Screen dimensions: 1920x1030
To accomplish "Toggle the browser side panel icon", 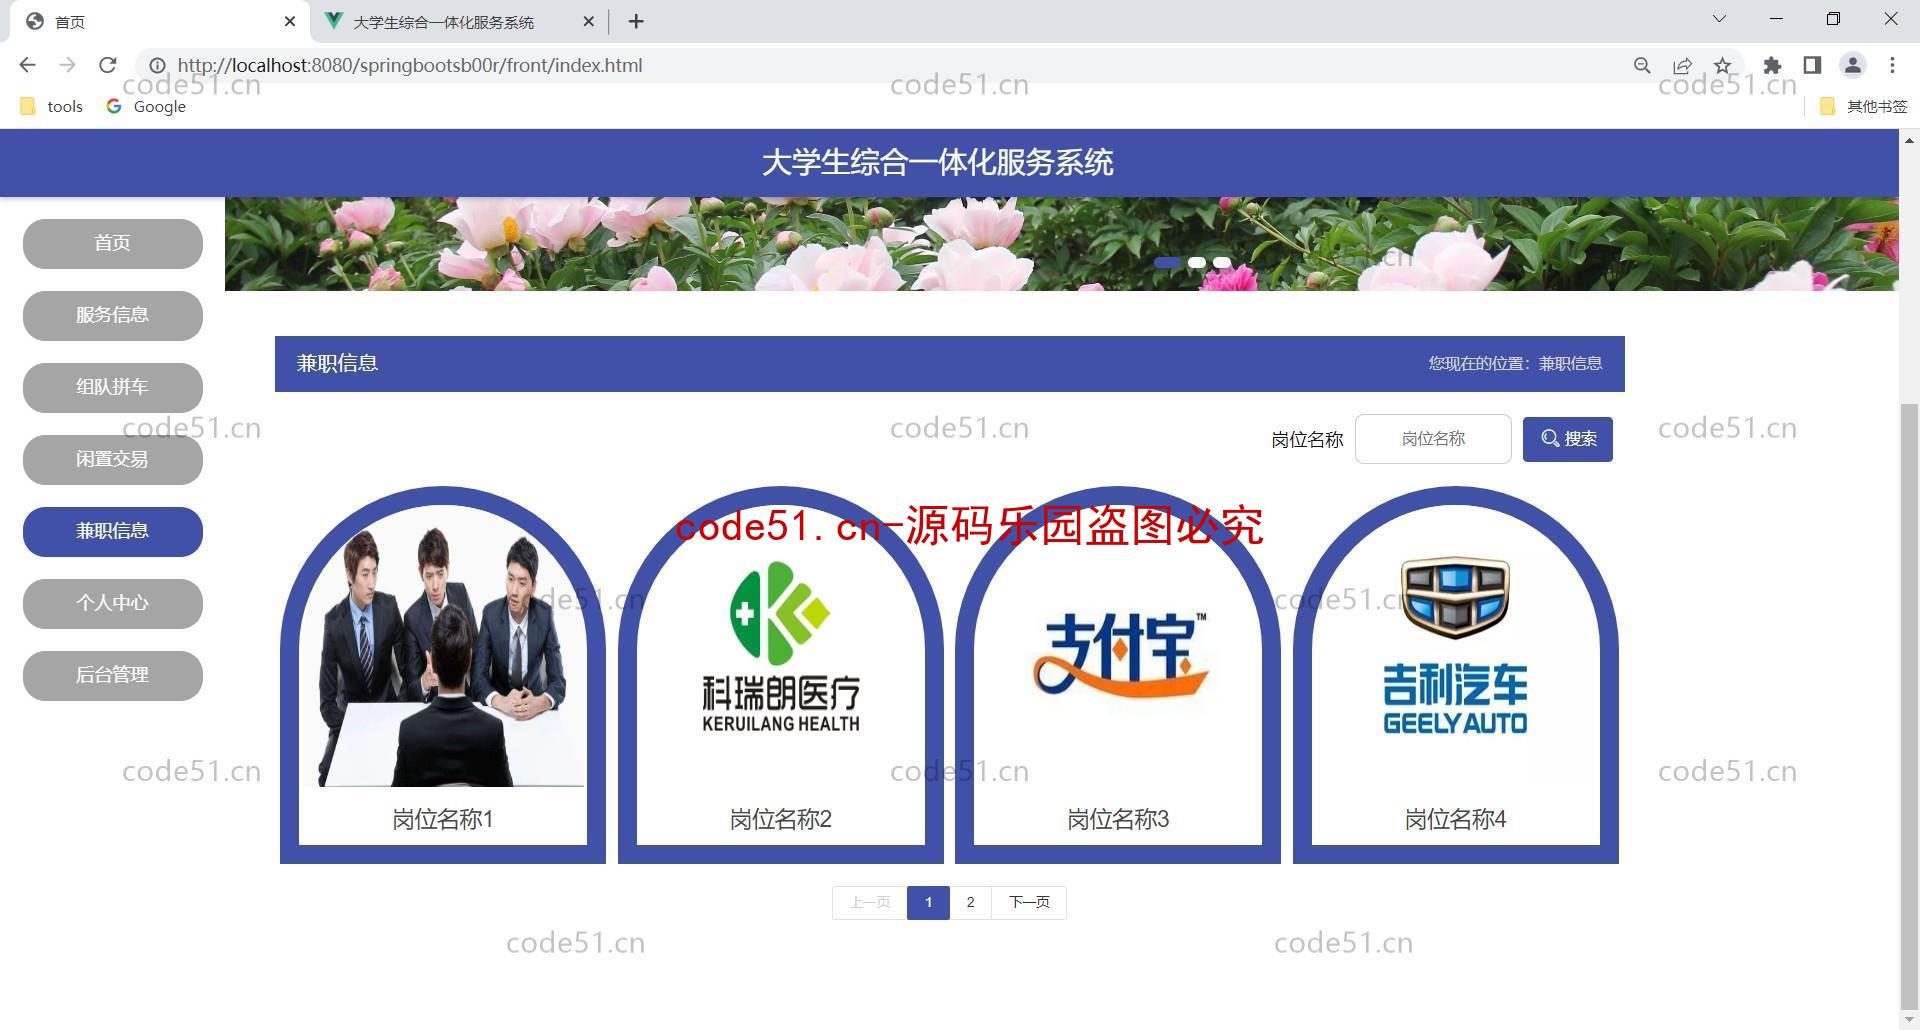I will coord(1812,65).
